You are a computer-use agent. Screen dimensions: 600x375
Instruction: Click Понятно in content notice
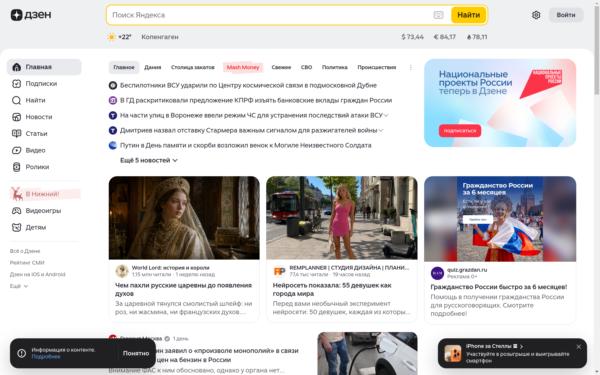(x=136, y=353)
